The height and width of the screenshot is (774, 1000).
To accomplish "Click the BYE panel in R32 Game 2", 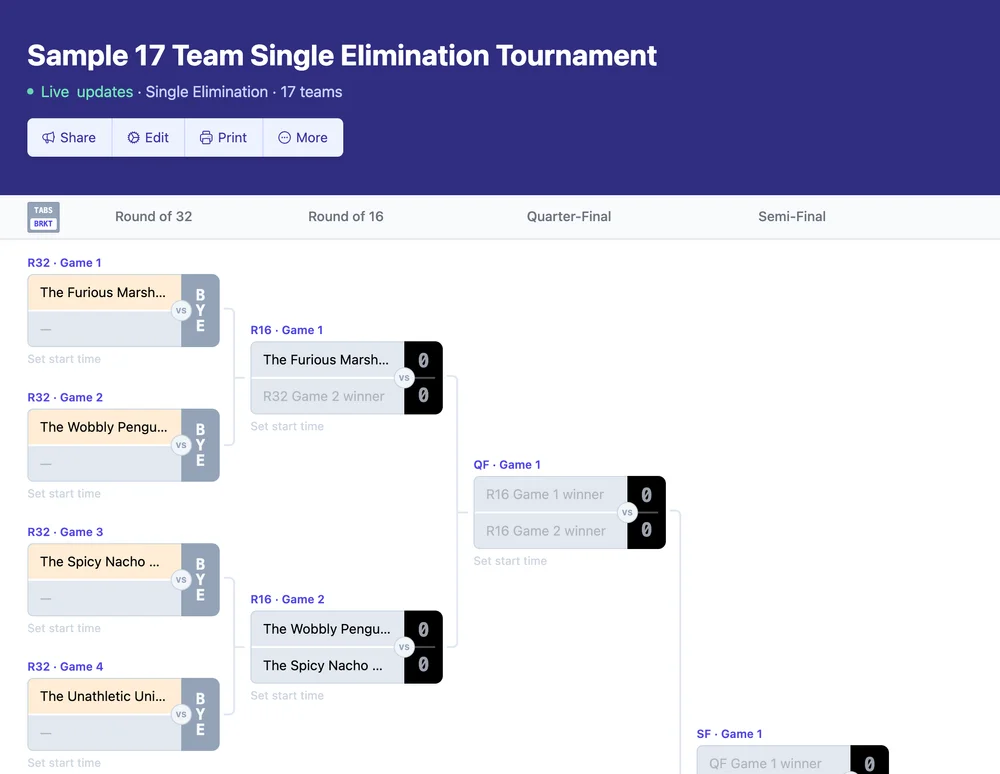I will [200, 445].
